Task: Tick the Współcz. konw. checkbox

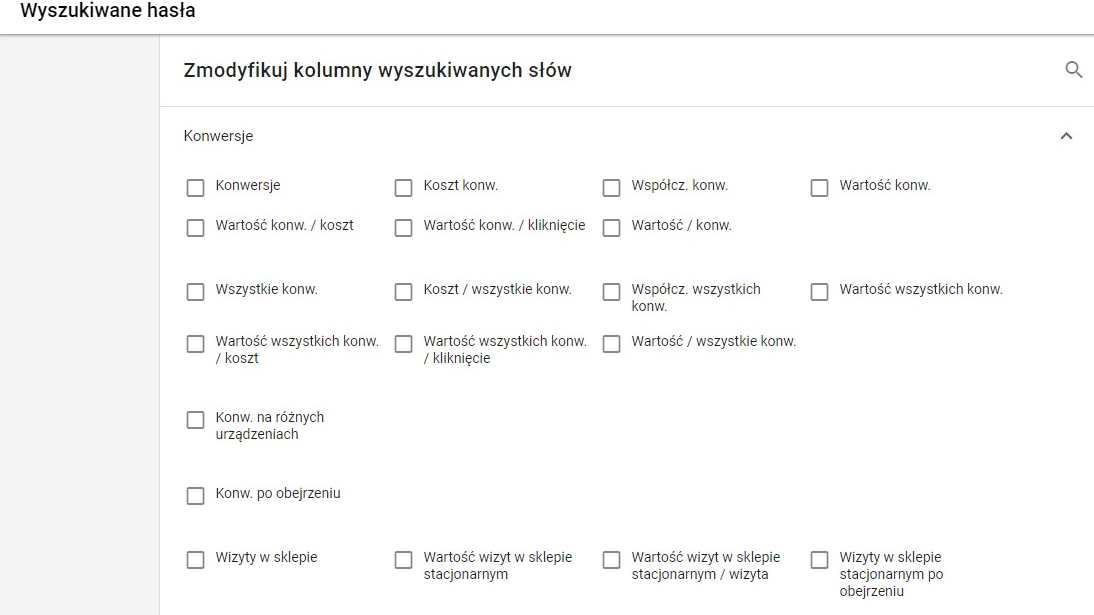Action: point(611,188)
